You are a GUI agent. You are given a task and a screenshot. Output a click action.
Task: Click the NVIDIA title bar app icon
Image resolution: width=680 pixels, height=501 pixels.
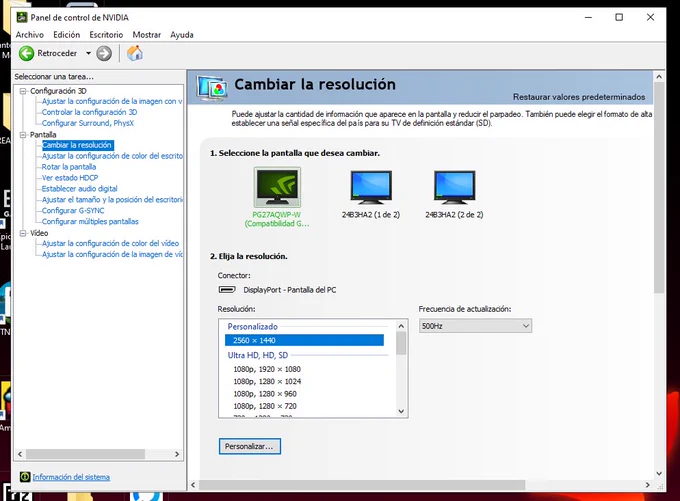[x=22, y=17]
